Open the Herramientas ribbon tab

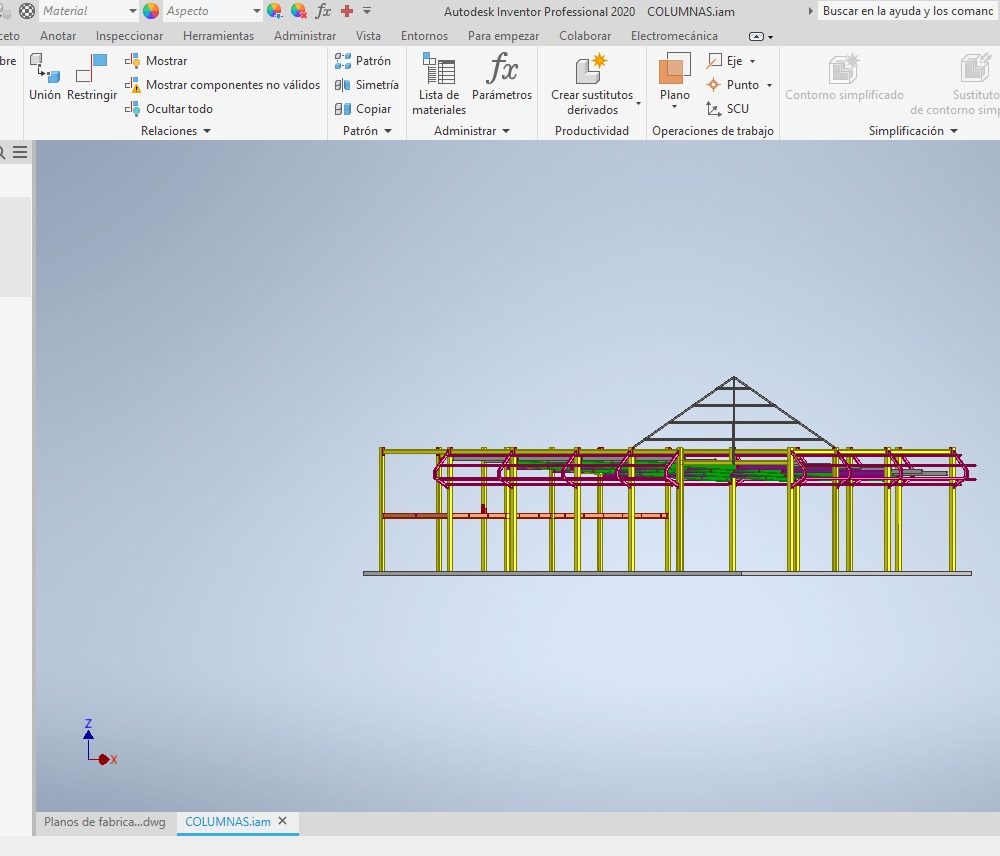coord(218,36)
